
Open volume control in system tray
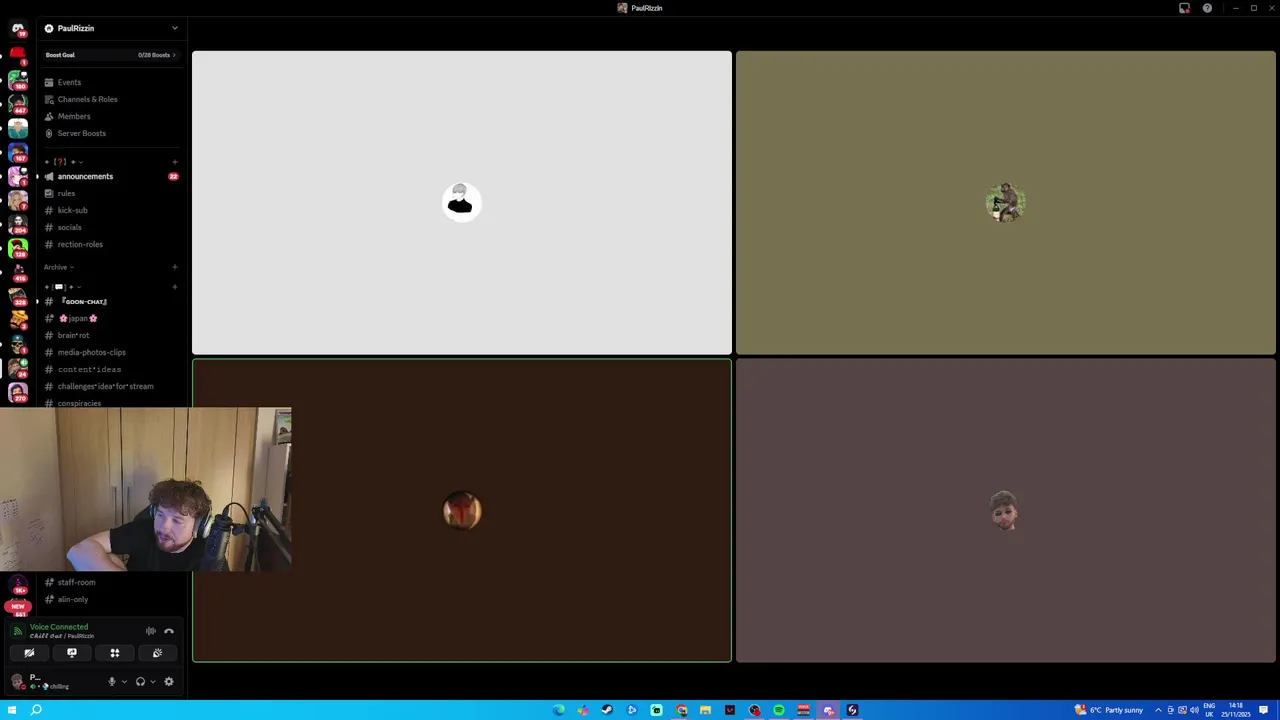1194,710
